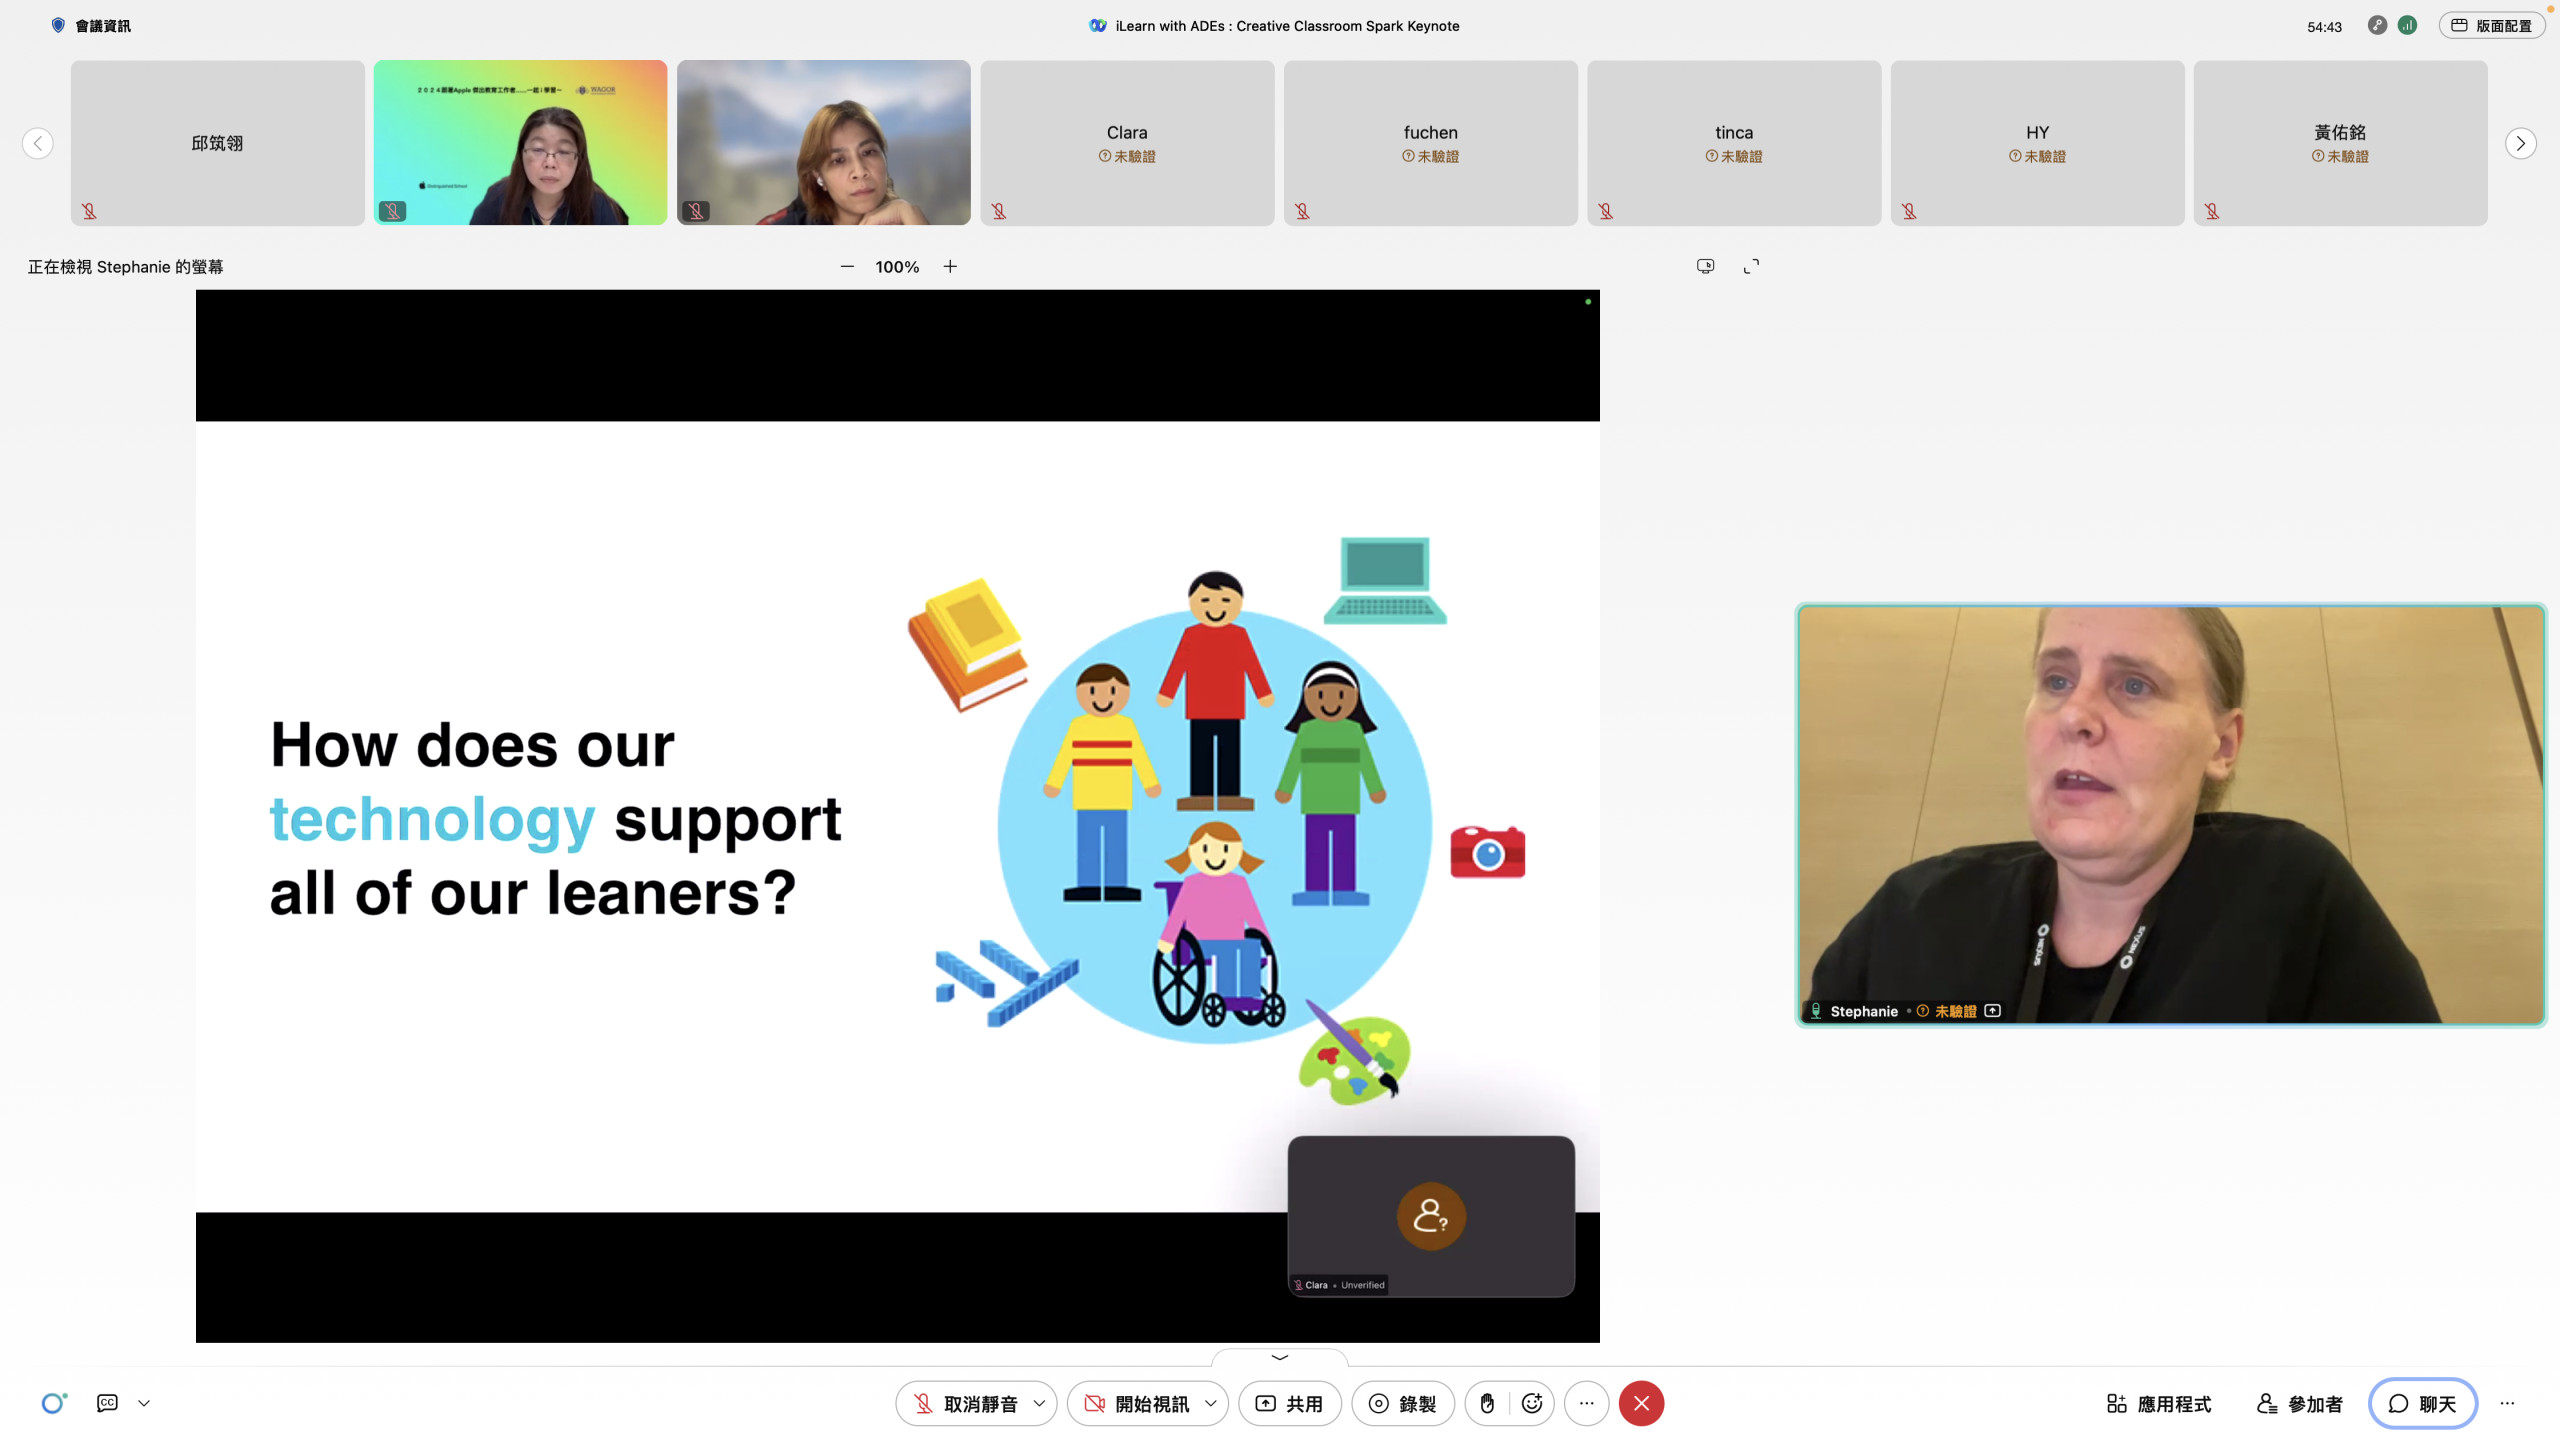
Task: Expand audio options arrow beside 取消靜音
Action: pos(1040,1403)
